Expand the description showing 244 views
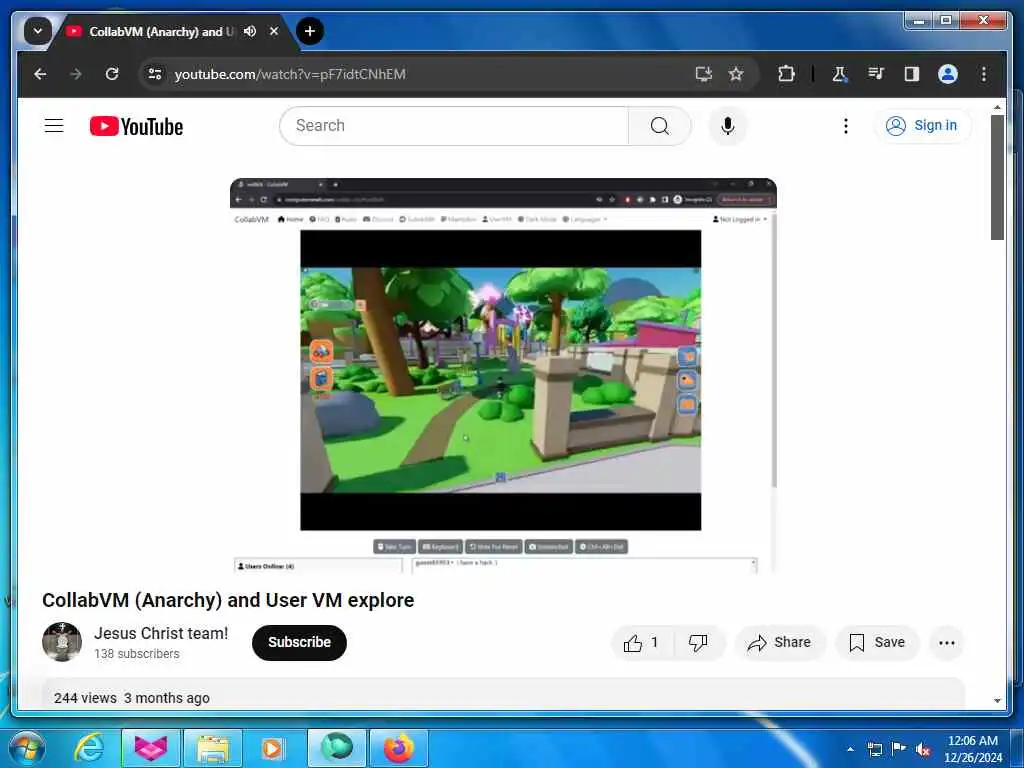Screen dimensions: 1024x768 pyautogui.click(x=503, y=694)
